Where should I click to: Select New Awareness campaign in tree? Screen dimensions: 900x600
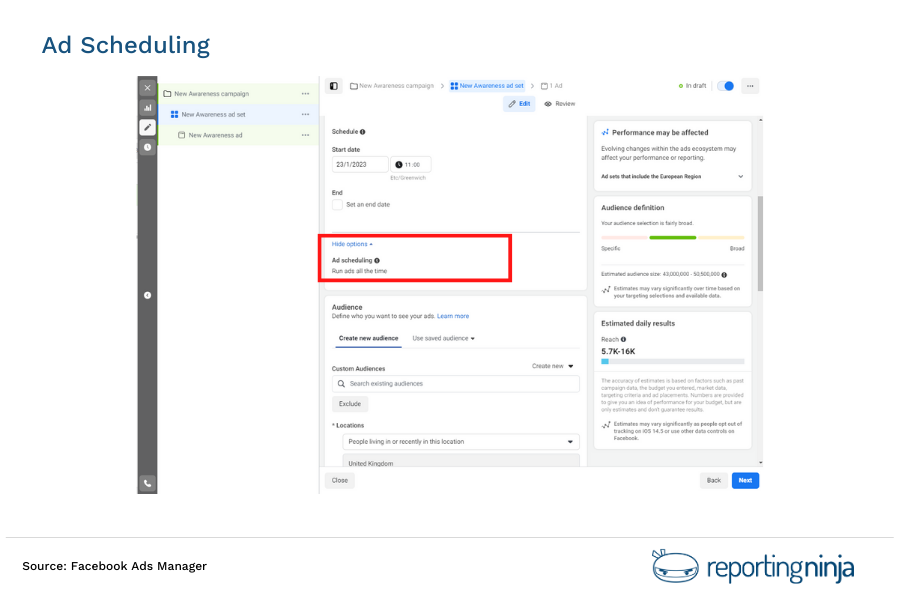[211, 94]
